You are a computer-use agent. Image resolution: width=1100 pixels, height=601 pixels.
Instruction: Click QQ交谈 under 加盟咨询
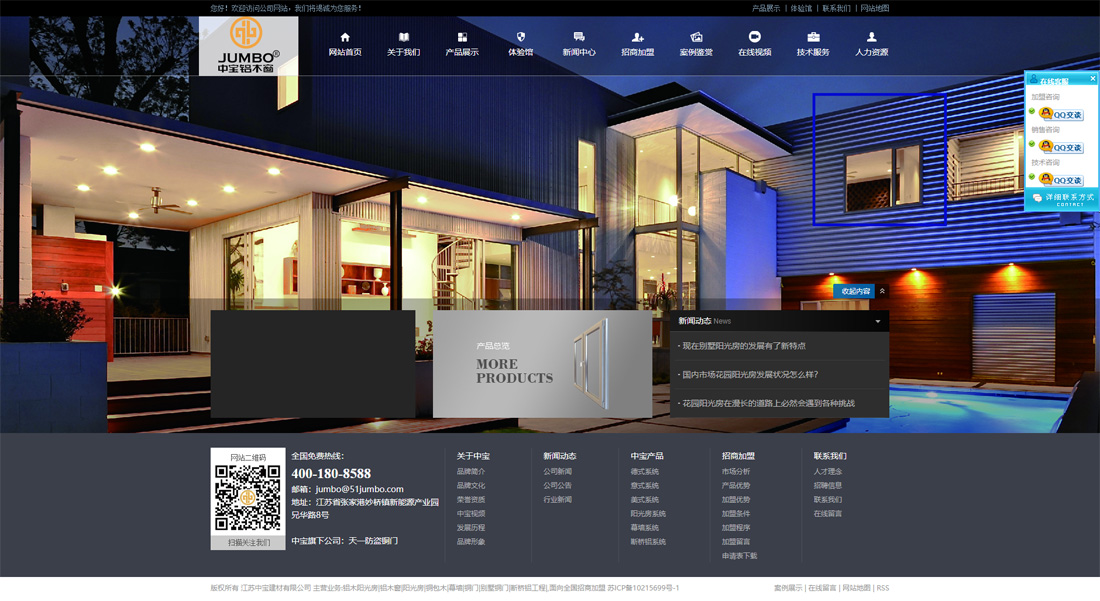[1061, 114]
